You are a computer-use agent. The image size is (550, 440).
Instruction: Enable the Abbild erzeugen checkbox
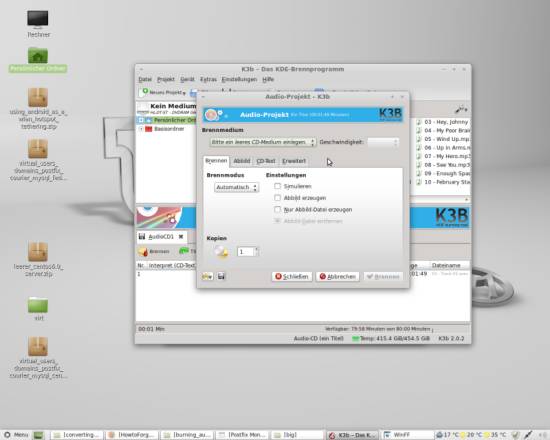[277, 198]
